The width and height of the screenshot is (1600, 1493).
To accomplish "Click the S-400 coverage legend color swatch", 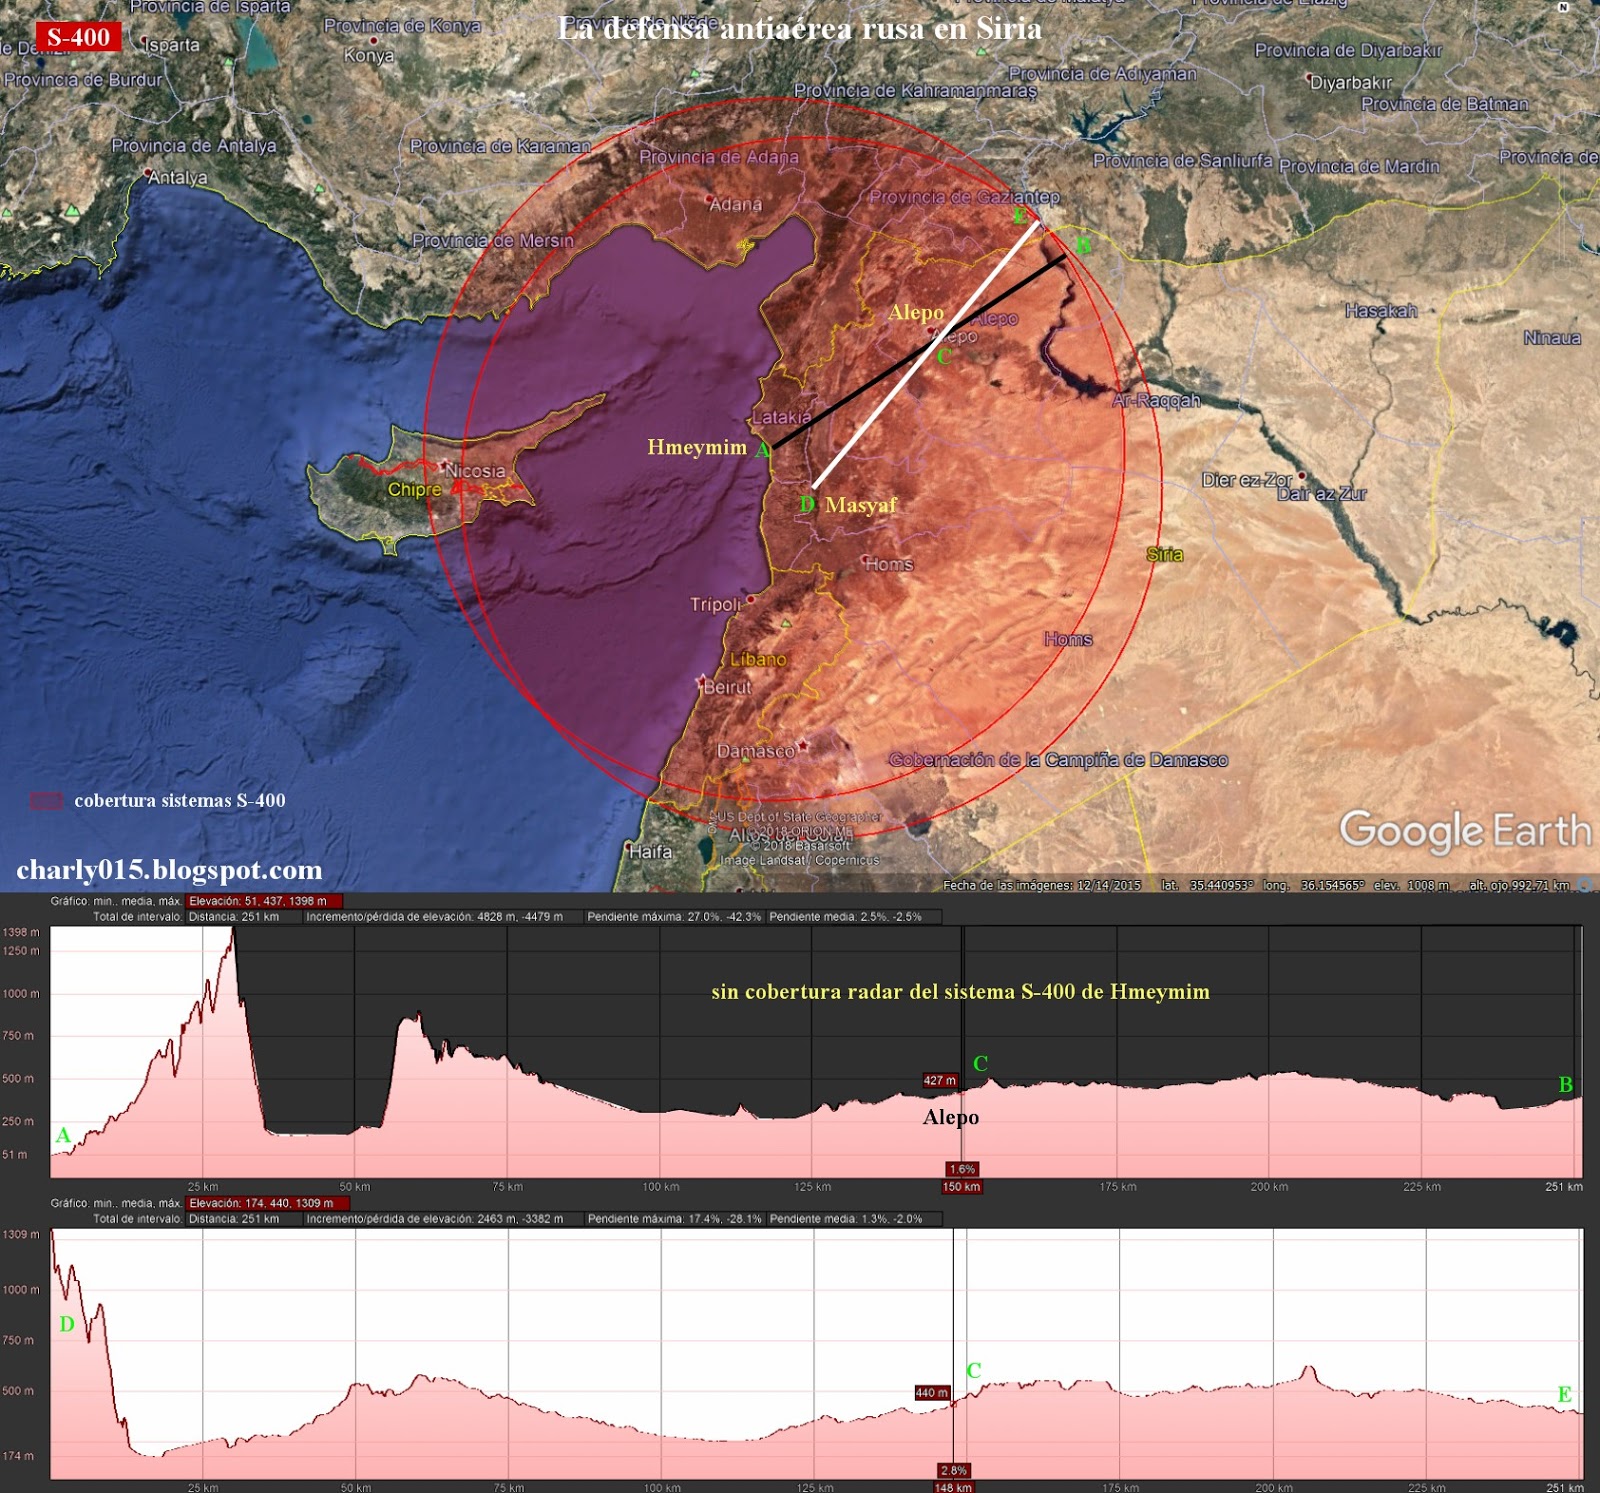I will [x=46, y=801].
